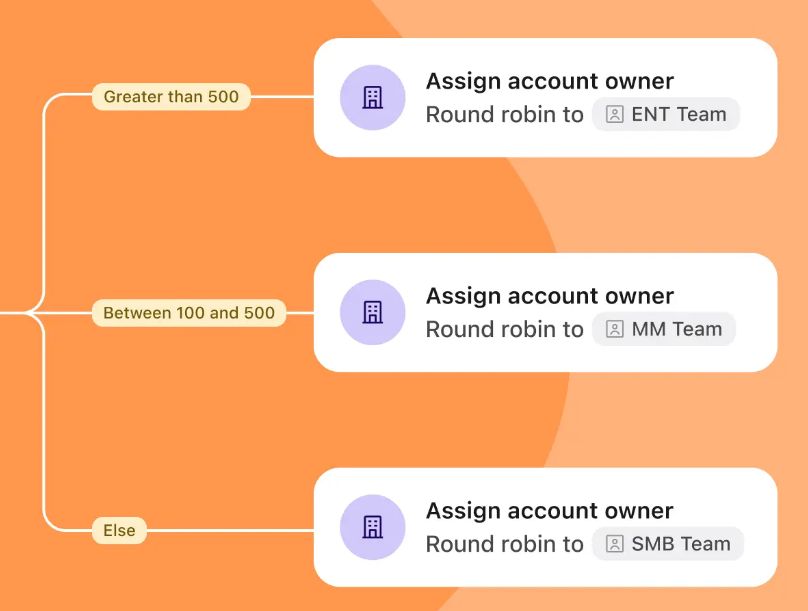
Task: Click "Round robin to" text on the MM card
Action: coord(504,330)
